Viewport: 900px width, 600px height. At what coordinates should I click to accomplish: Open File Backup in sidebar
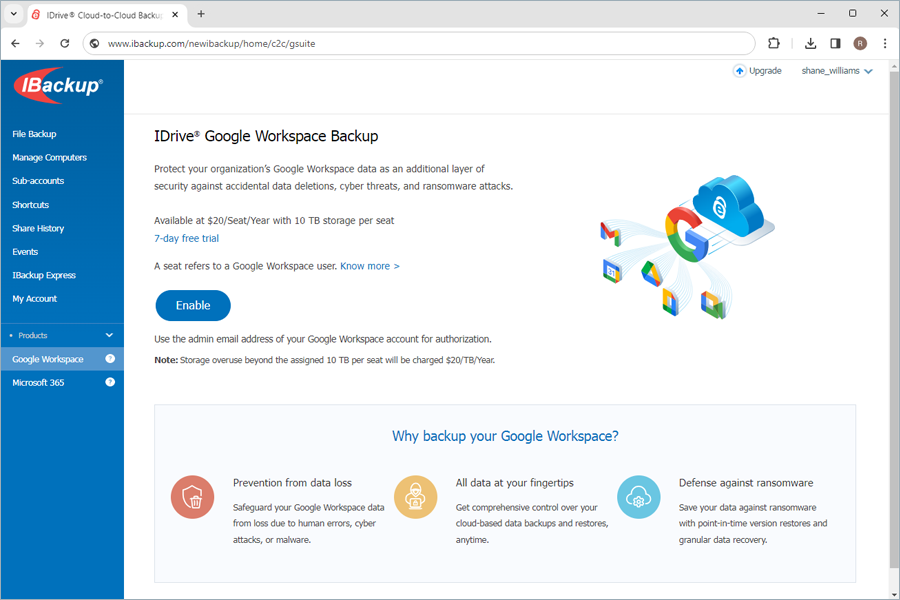[x=34, y=134]
